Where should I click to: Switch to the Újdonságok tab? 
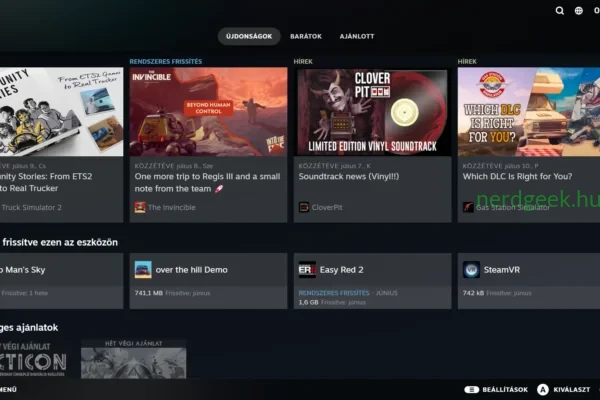coord(249,36)
